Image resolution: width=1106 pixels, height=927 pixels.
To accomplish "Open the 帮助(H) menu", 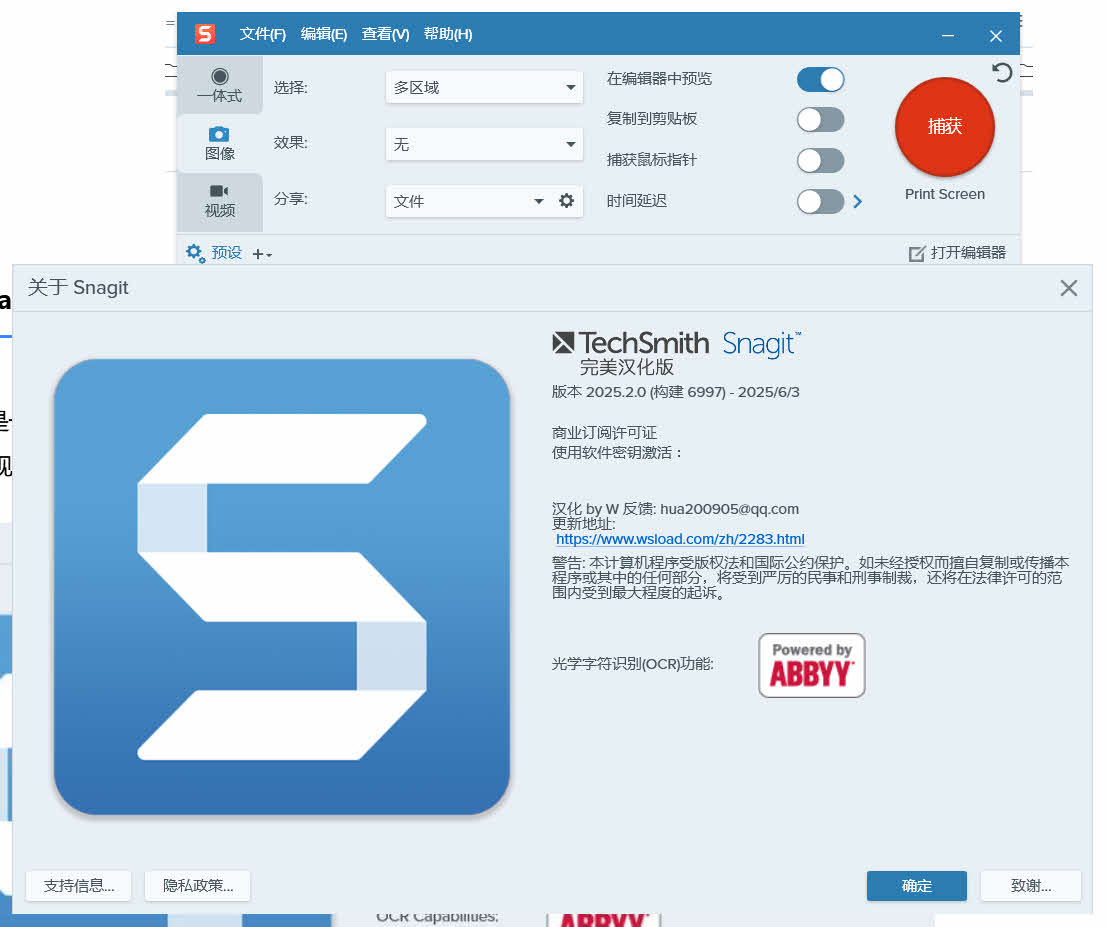I will coord(448,34).
